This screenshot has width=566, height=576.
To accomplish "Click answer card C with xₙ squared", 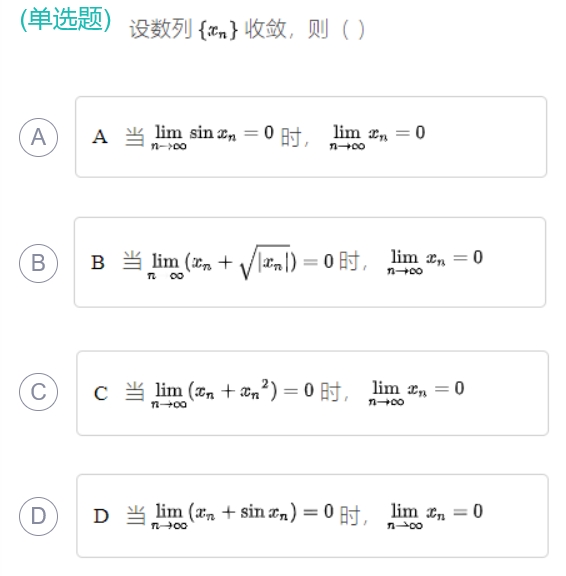I will pyautogui.click(x=312, y=393).
